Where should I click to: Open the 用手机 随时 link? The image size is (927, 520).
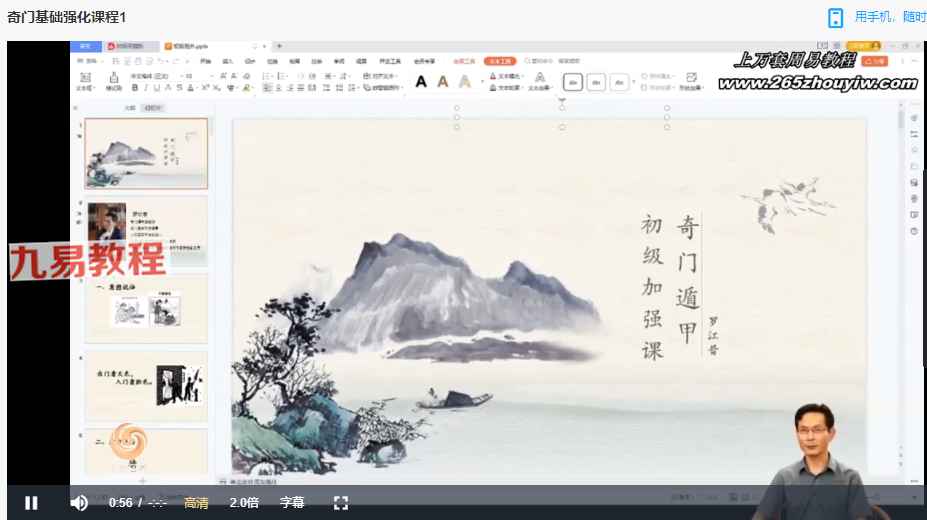[x=890, y=17]
